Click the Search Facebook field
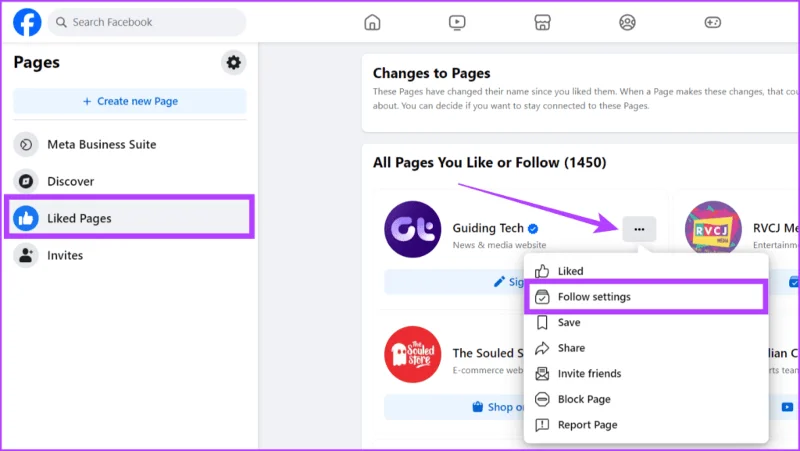Viewport: 800px width, 451px height. click(x=147, y=22)
